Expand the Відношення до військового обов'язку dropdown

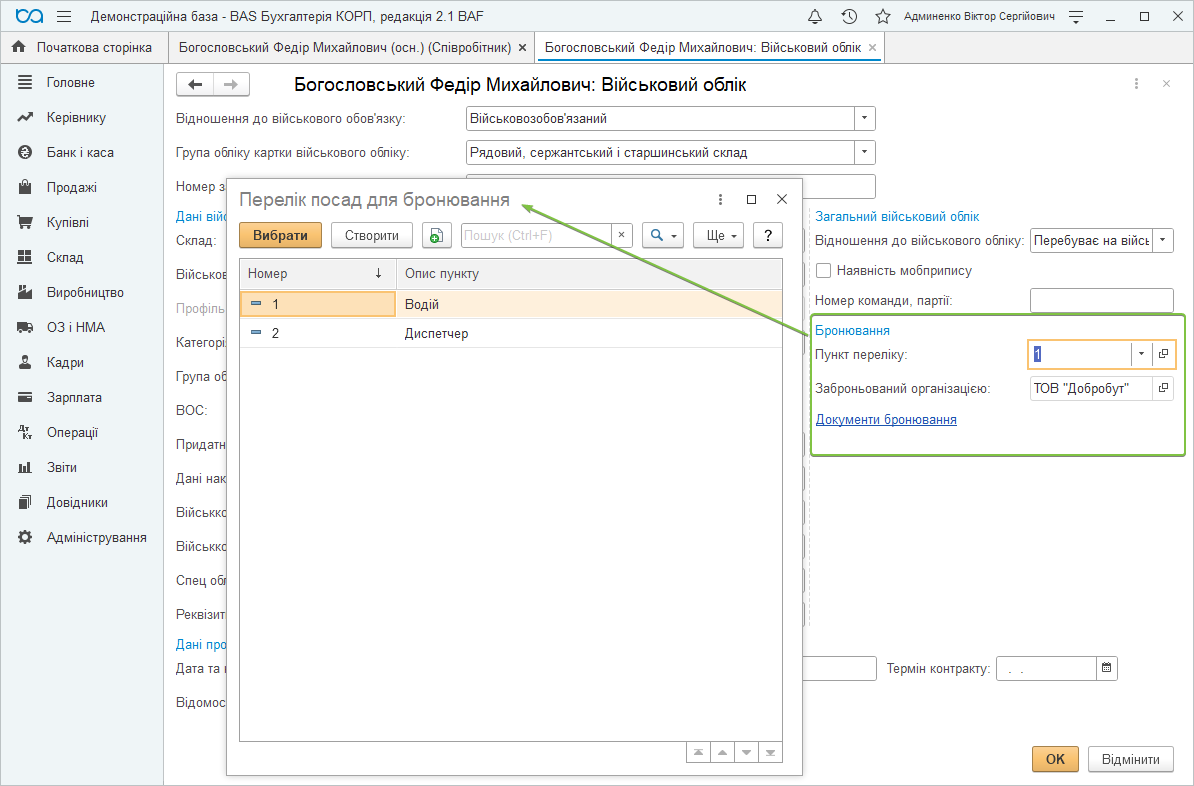[864, 118]
